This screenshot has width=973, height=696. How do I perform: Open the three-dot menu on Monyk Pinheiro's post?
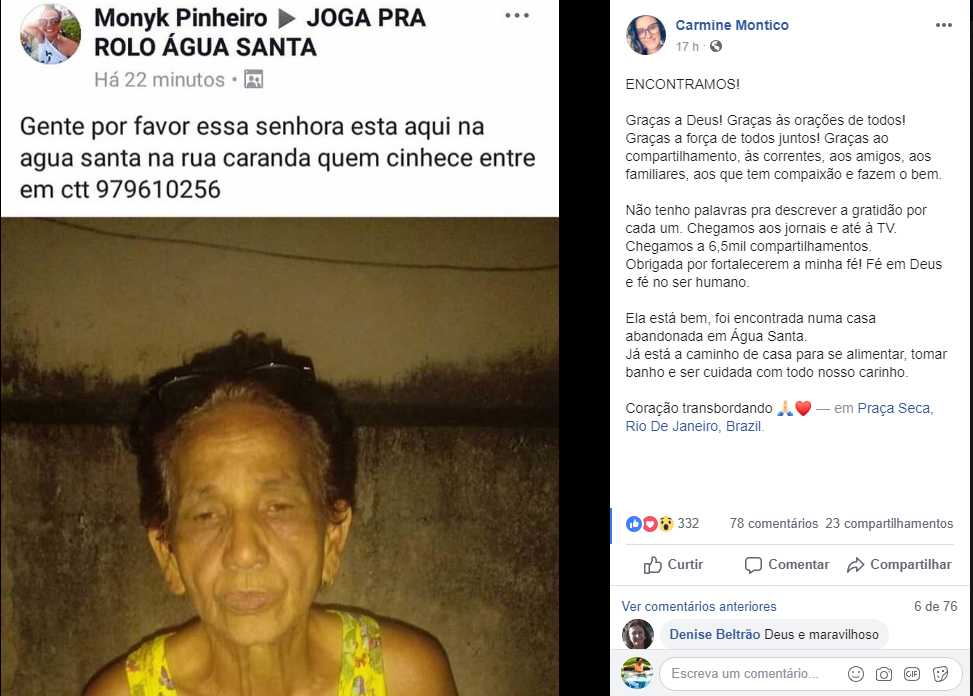click(517, 16)
